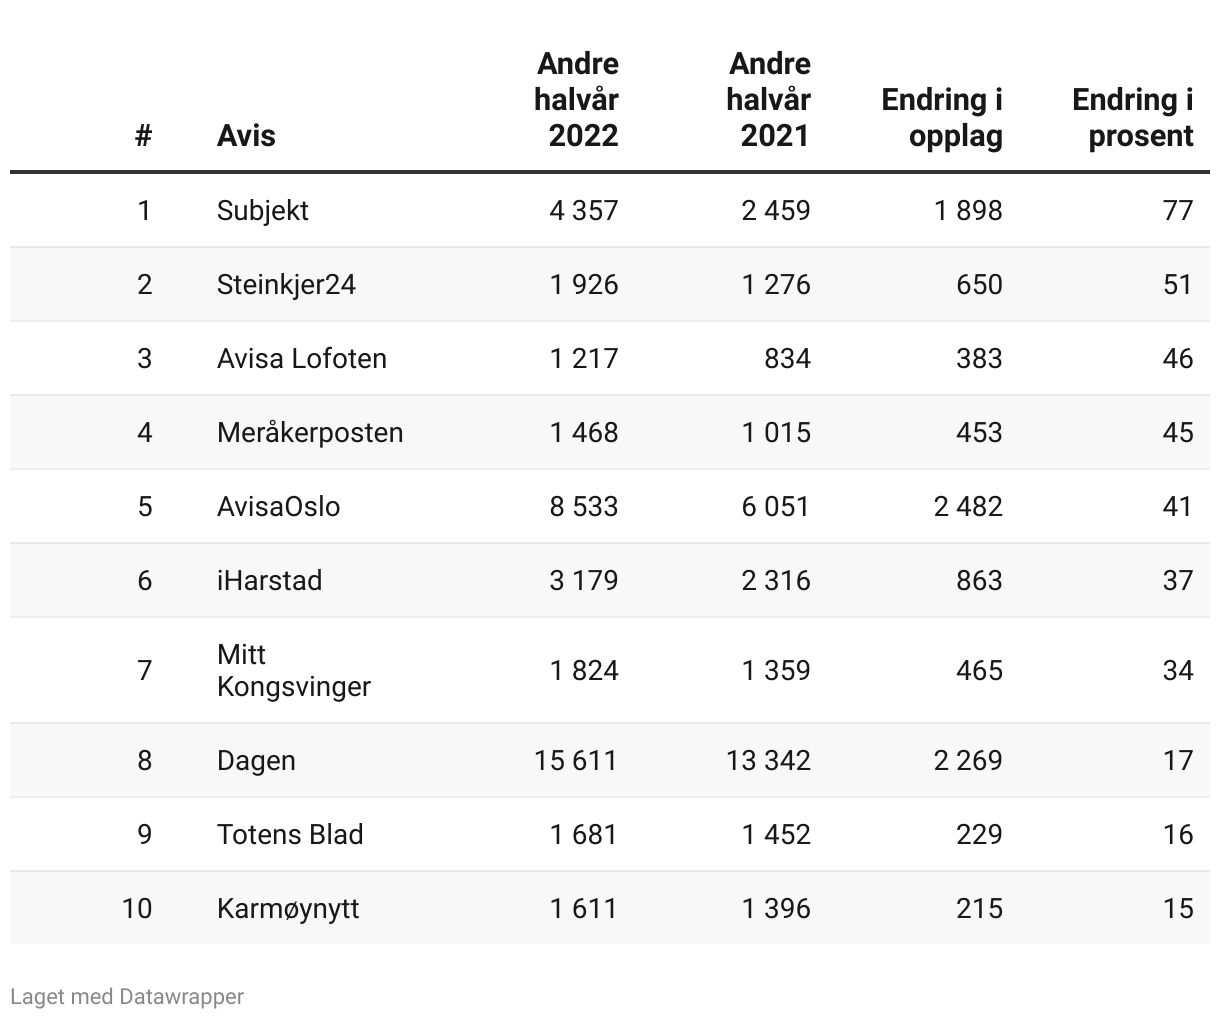Click 'Endring i prosent' header
The image size is (1220, 1020).
1132,117
